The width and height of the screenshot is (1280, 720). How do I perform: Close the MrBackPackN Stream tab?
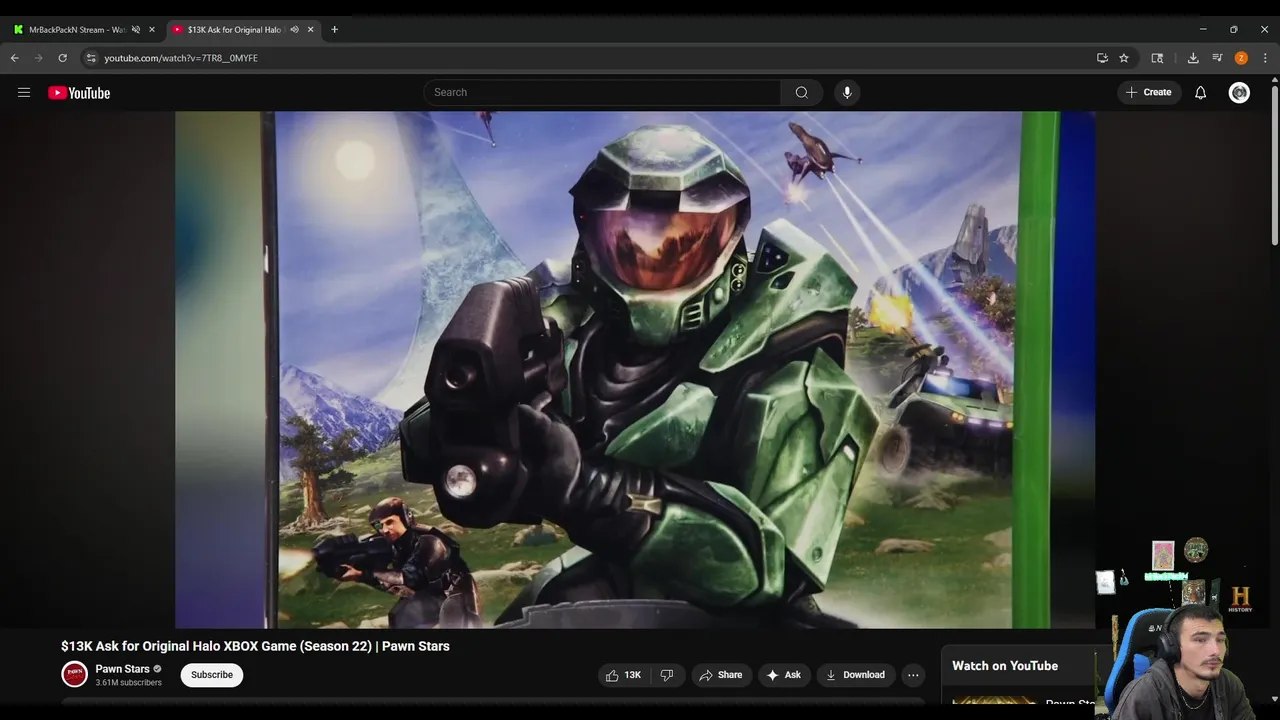[x=152, y=30]
